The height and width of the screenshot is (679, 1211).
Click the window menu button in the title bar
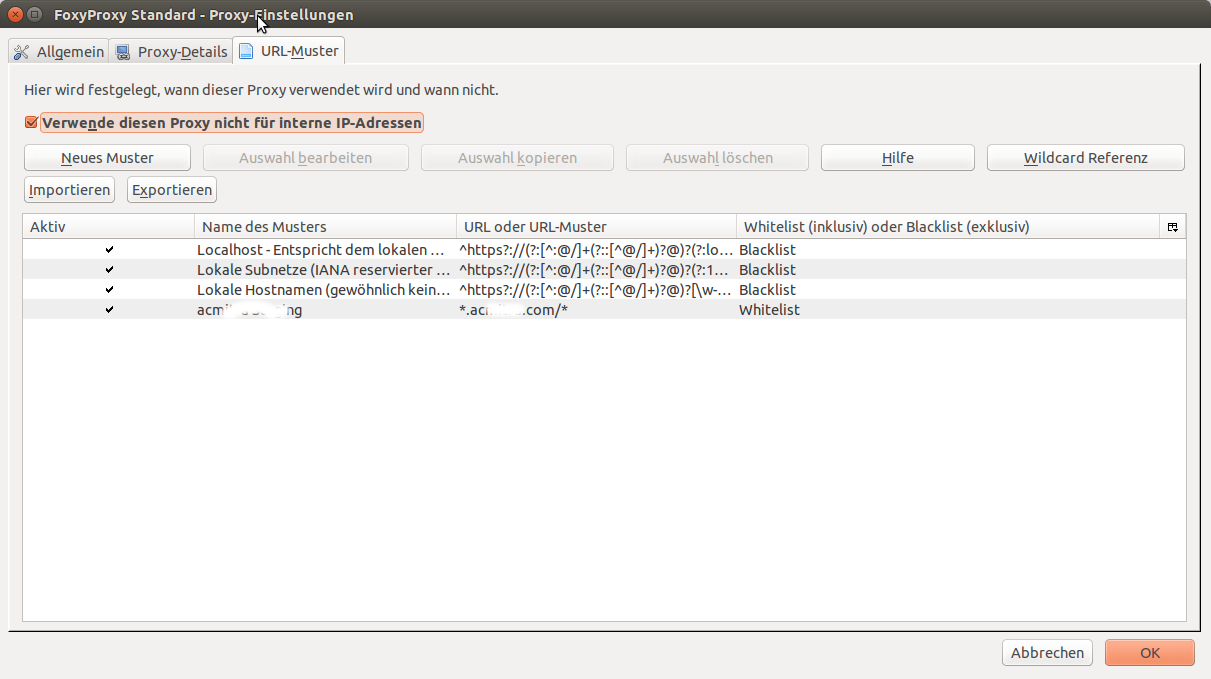35,15
